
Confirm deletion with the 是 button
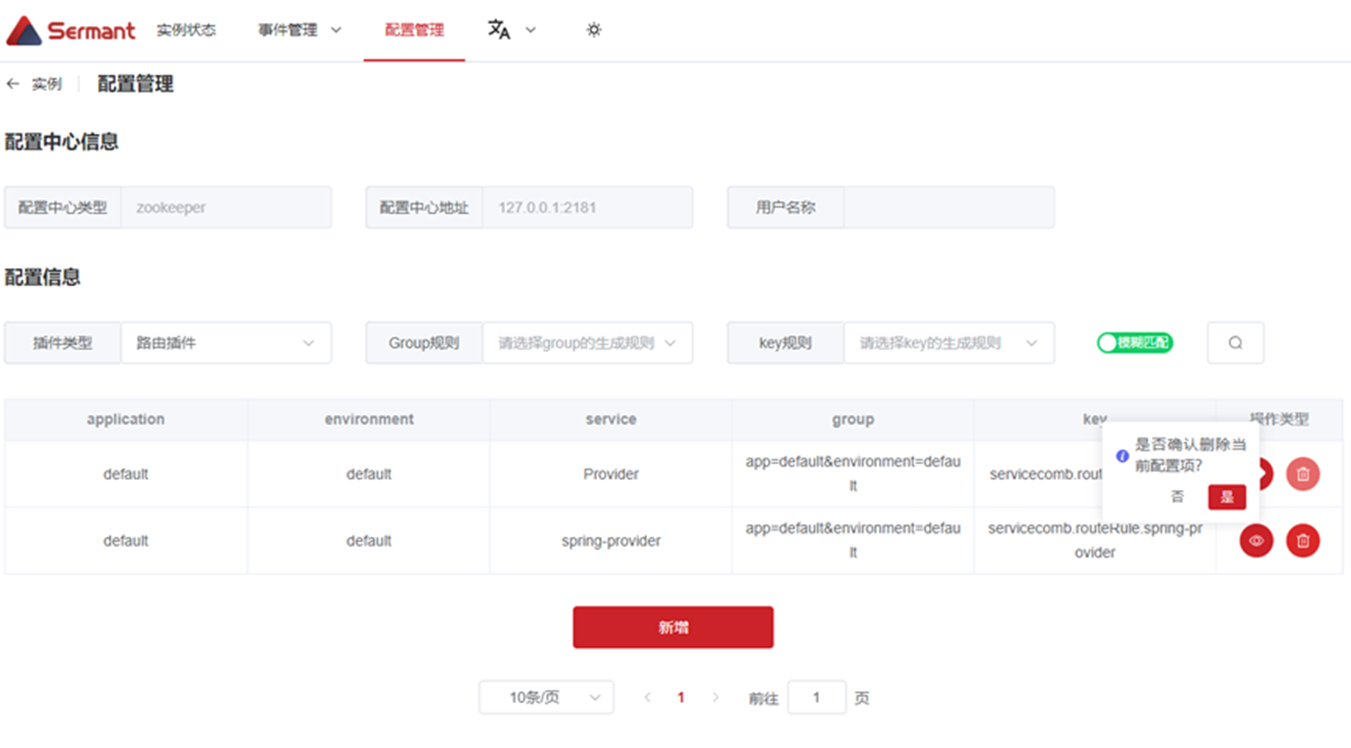click(1227, 497)
